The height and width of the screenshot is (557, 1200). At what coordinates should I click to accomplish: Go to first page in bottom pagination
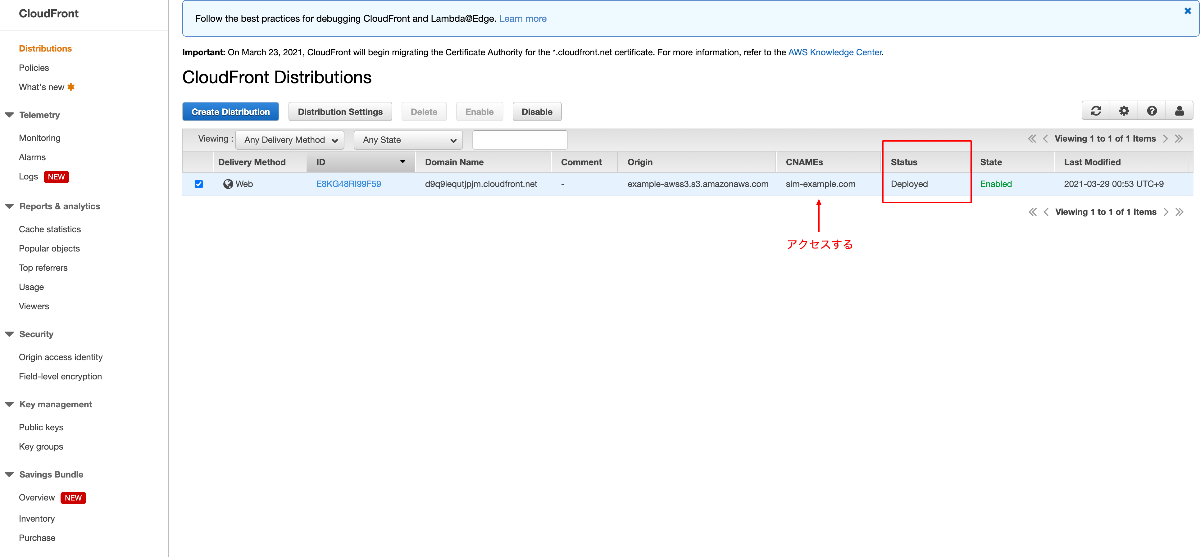[x=1032, y=212]
